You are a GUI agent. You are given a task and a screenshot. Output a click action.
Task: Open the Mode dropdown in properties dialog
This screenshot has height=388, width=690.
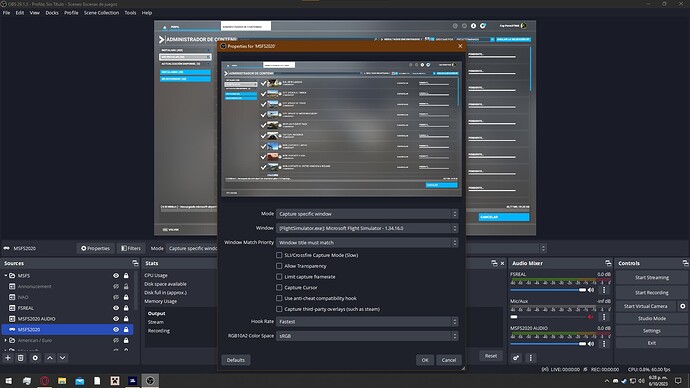367,214
